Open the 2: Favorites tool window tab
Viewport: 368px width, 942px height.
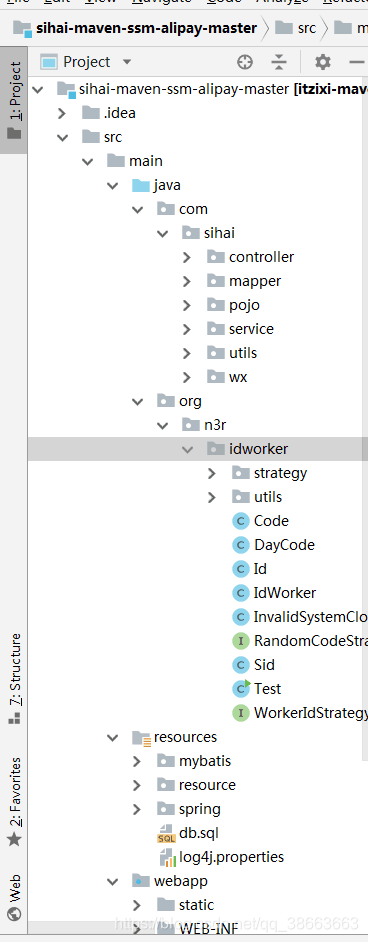pos(14,802)
